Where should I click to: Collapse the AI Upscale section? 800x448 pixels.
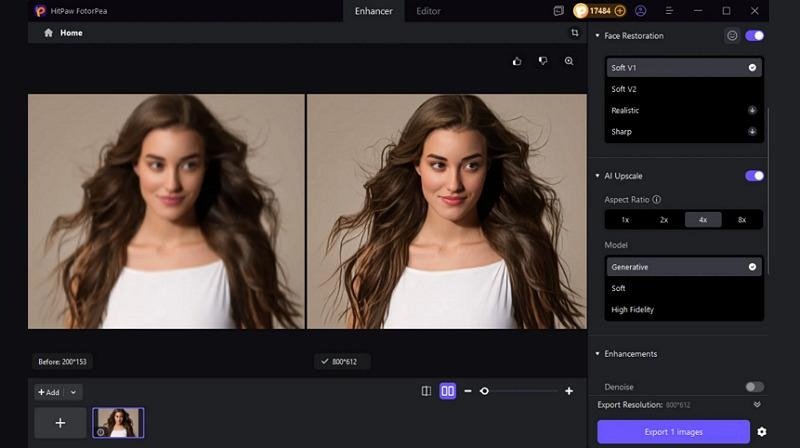click(x=597, y=176)
